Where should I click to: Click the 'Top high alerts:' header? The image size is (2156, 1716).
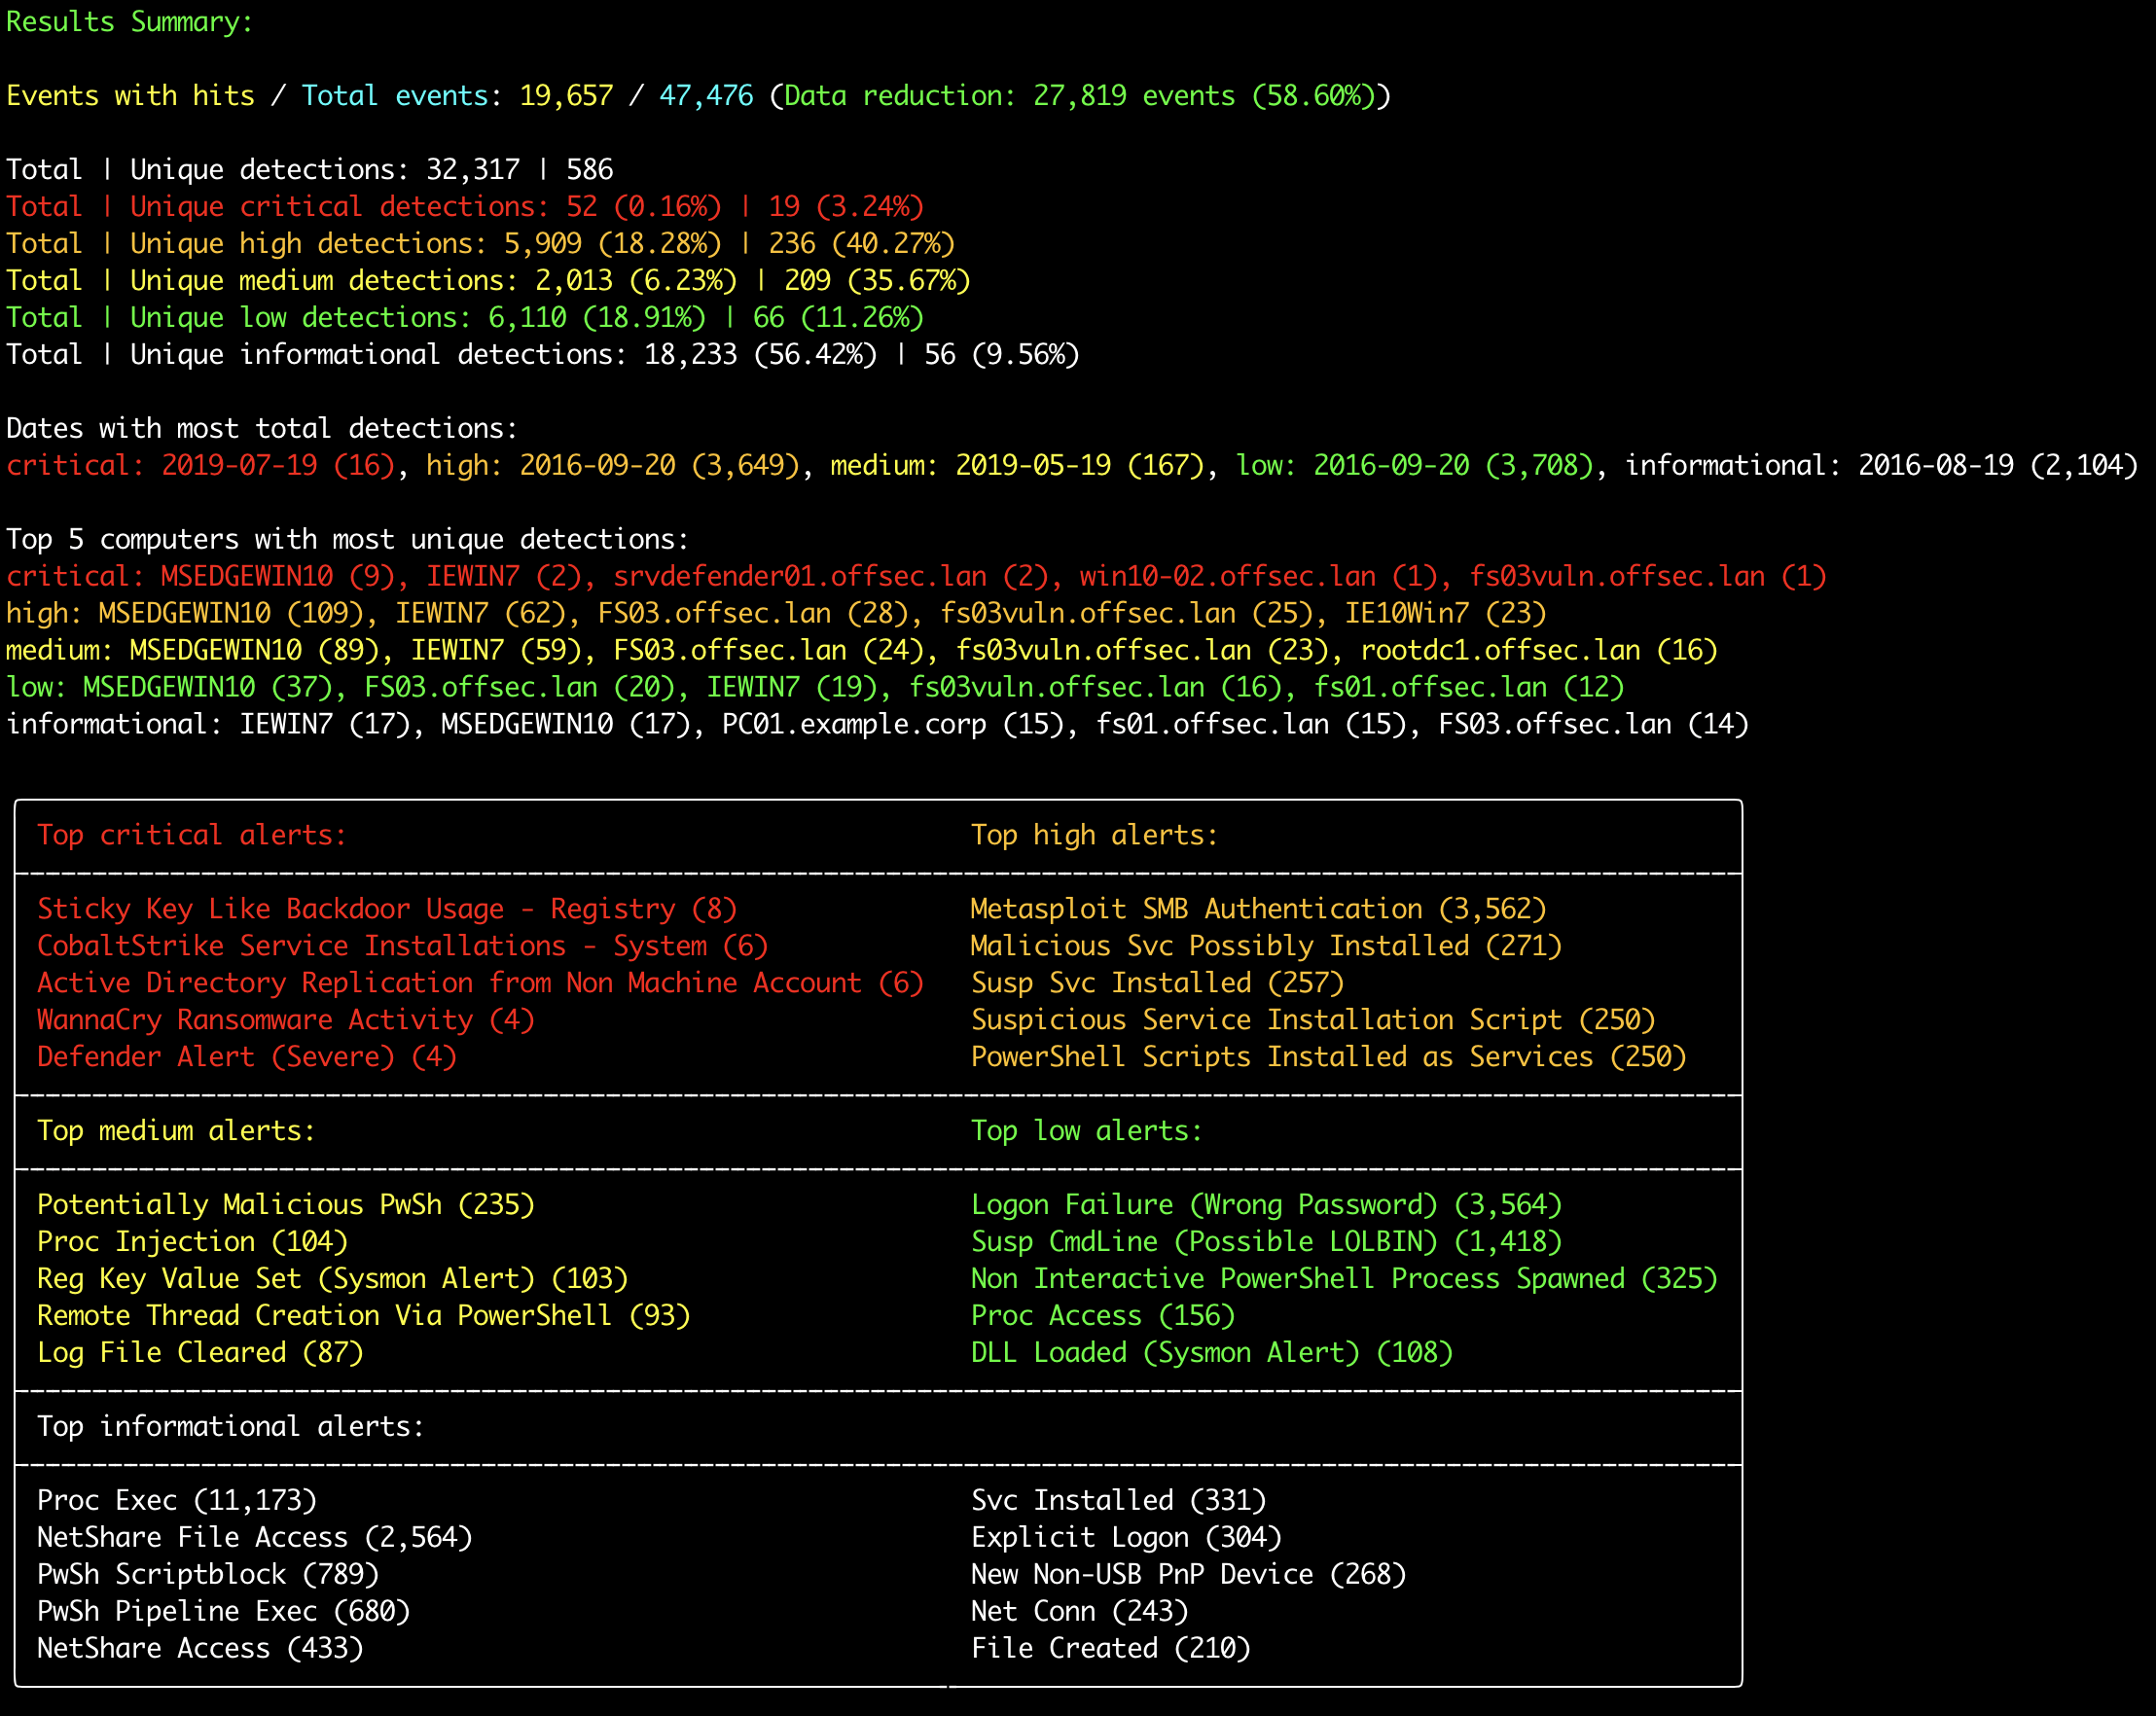point(1094,835)
